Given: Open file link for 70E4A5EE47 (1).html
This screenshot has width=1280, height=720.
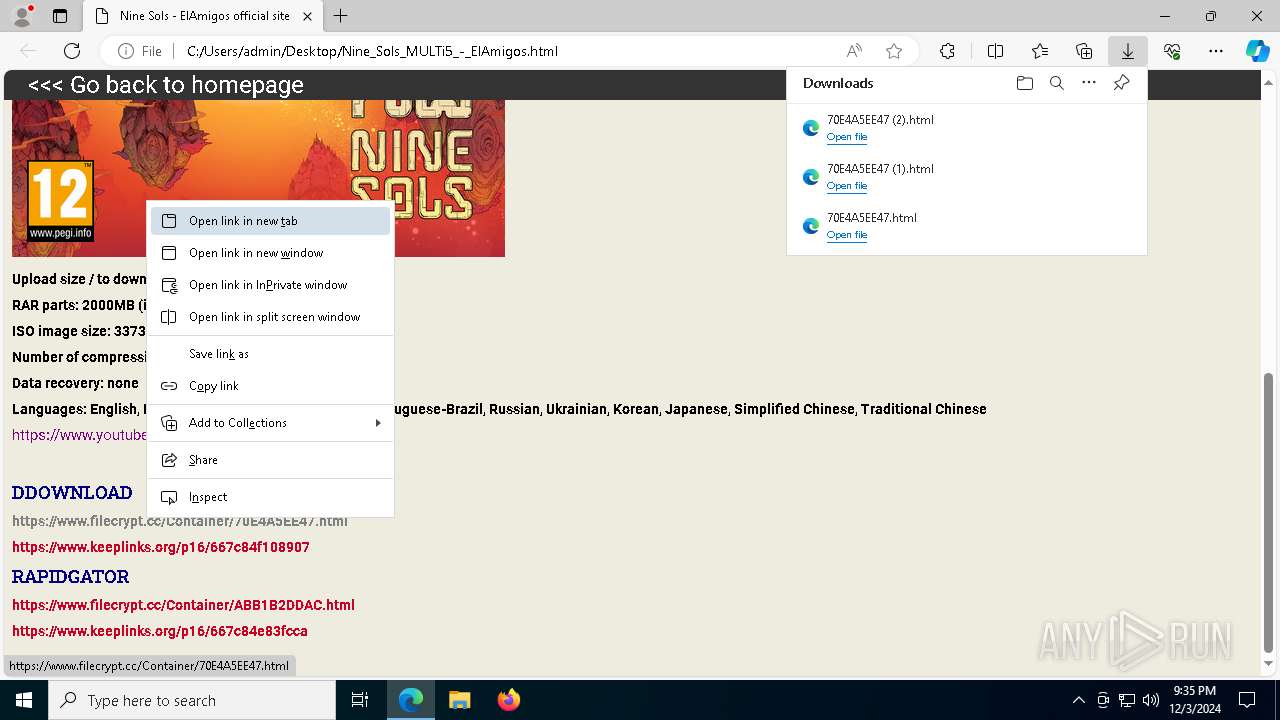Looking at the screenshot, I should [x=847, y=186].
